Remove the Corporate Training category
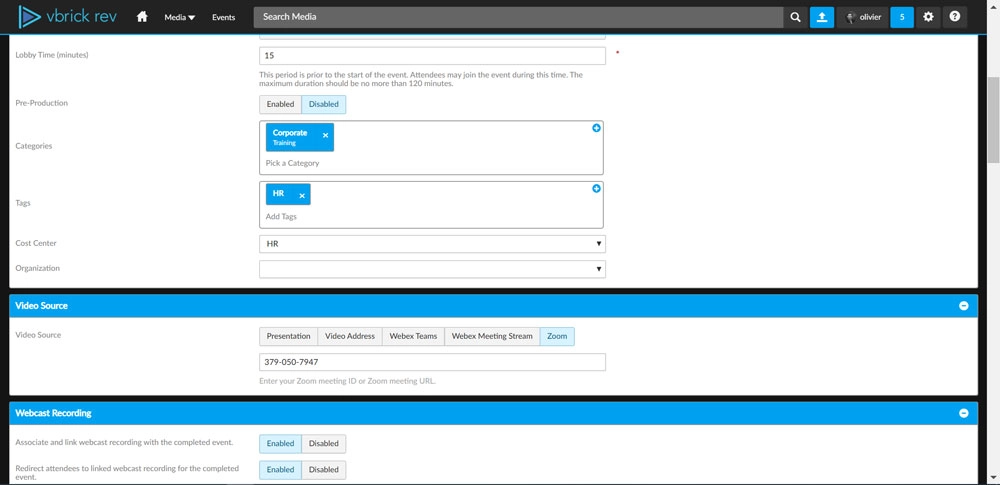The image size is (1000, 485). [x=325, y=136]
